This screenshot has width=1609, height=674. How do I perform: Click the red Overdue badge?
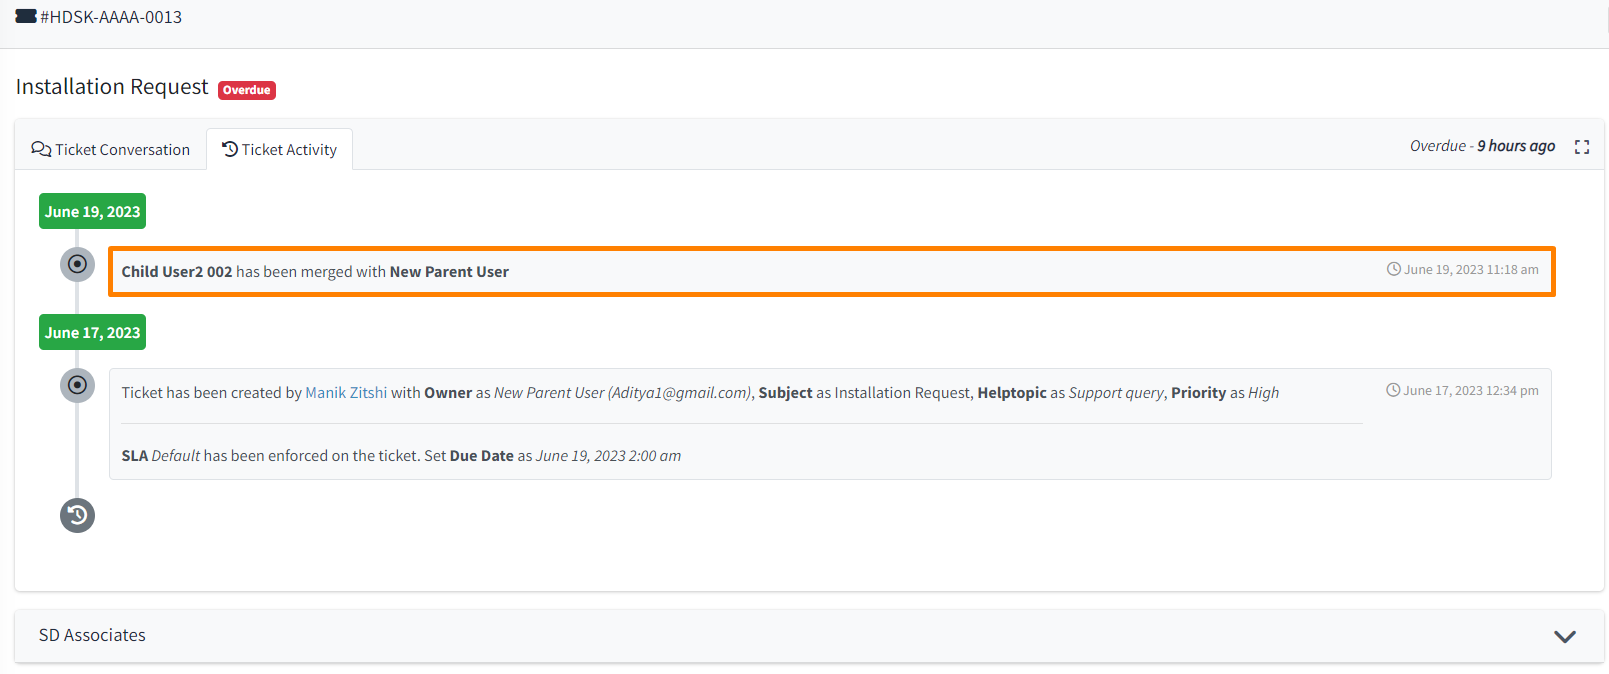(x=247, y=90)
